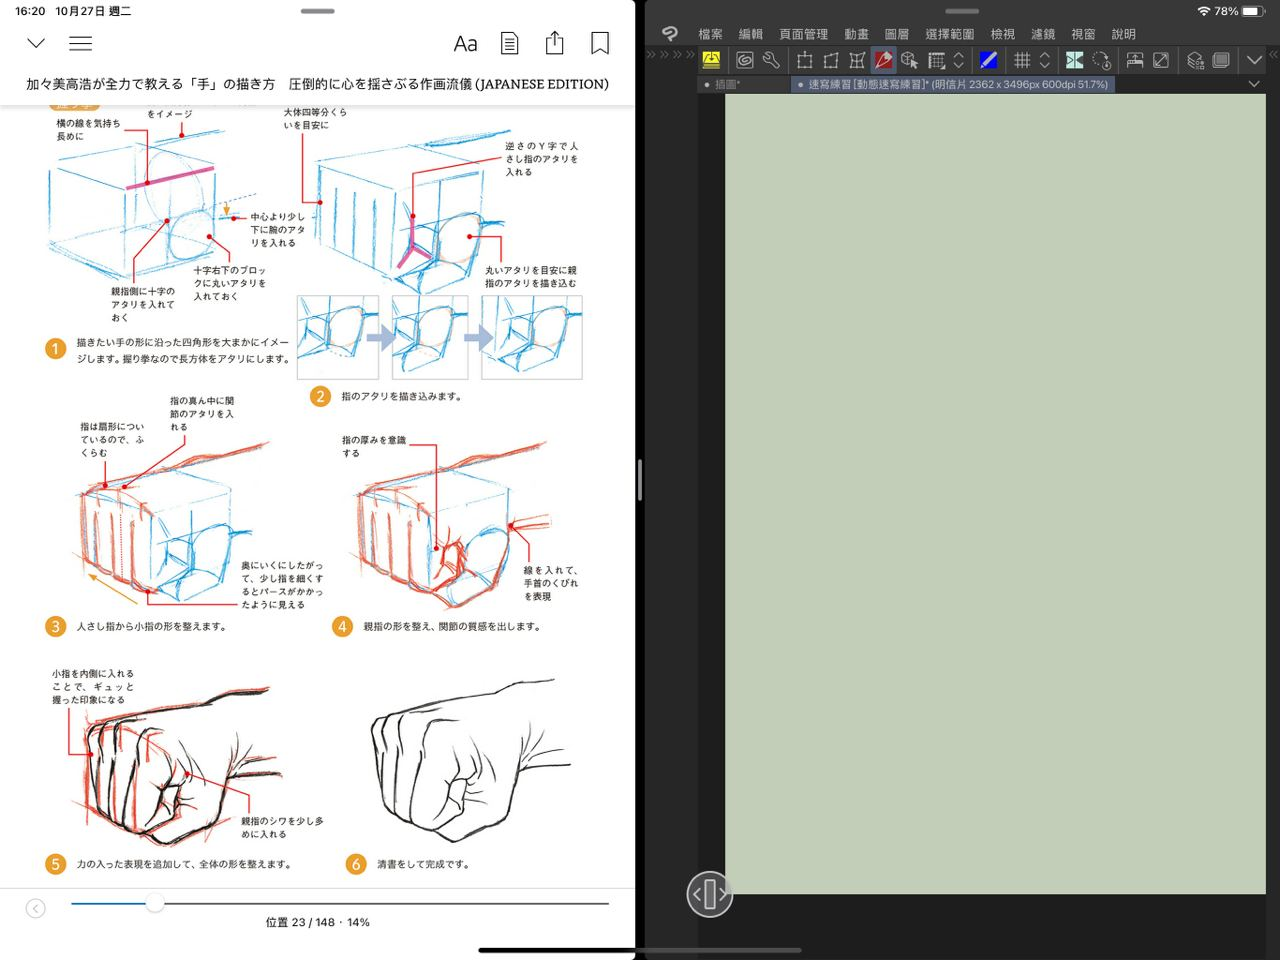Select the free transform skewed square icon

pyautogui.click(x=830, y=60)
